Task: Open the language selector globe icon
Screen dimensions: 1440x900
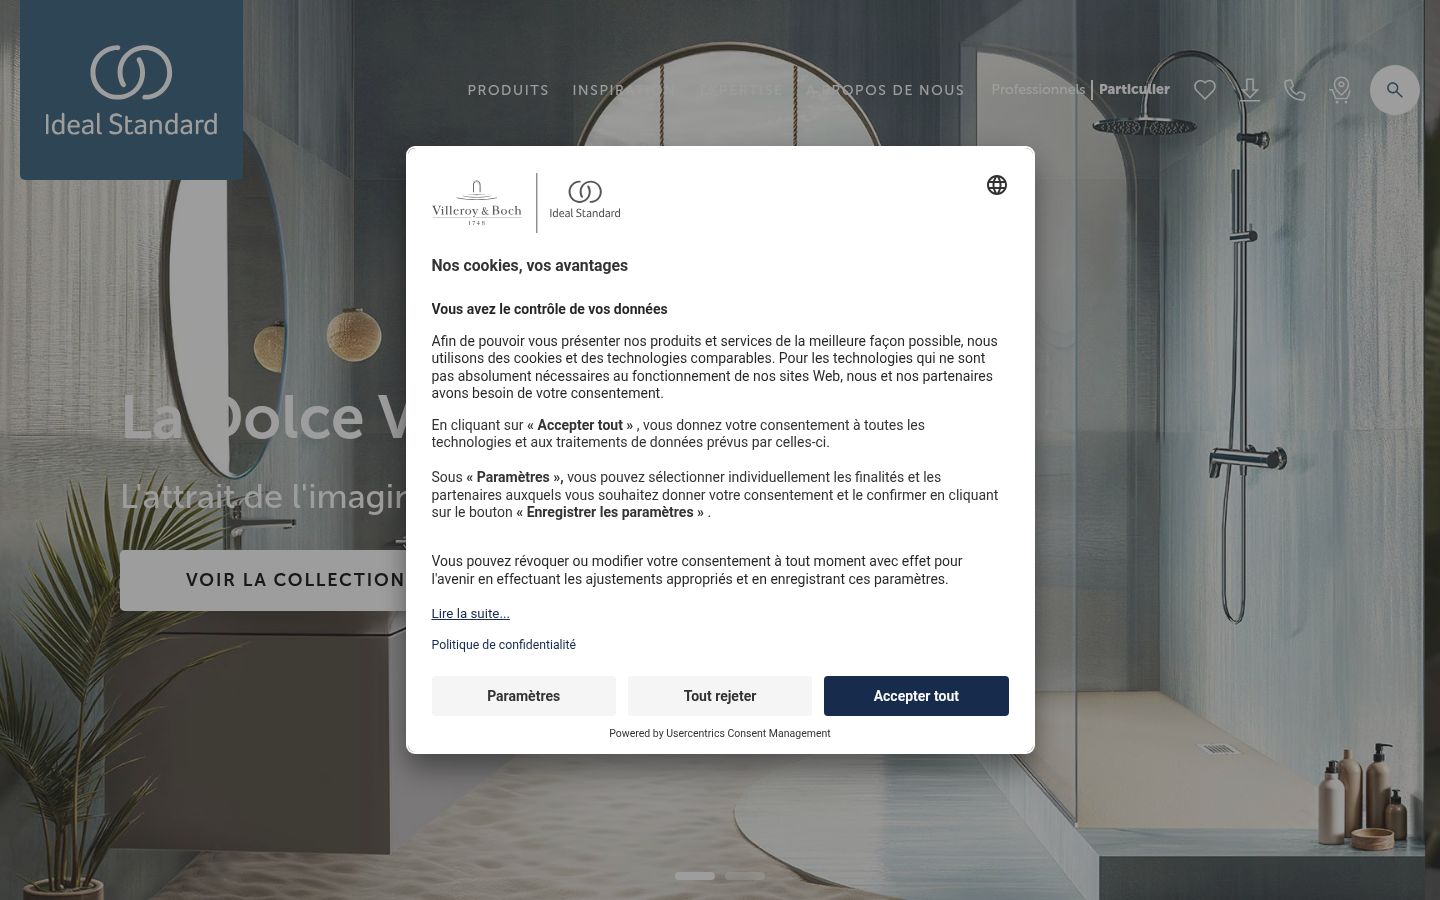Action: tap(996, 185)
